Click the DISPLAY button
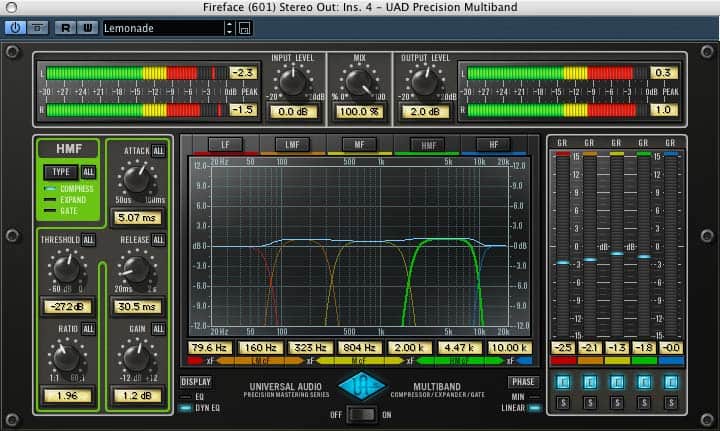The height and width of the screenshot is (431, 720). point(196,382)
